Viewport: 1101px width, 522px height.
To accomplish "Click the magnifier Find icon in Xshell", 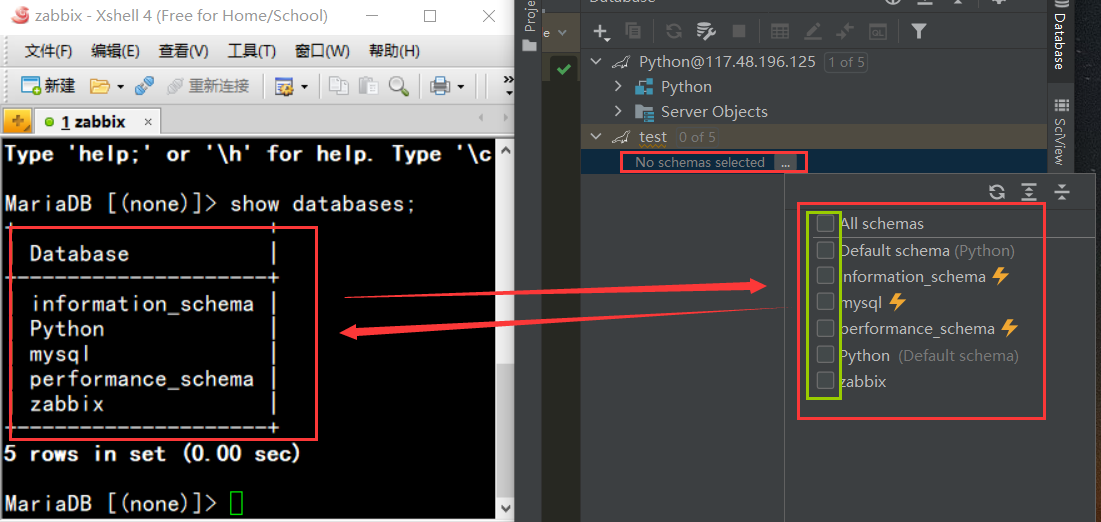I will [399, 86].
